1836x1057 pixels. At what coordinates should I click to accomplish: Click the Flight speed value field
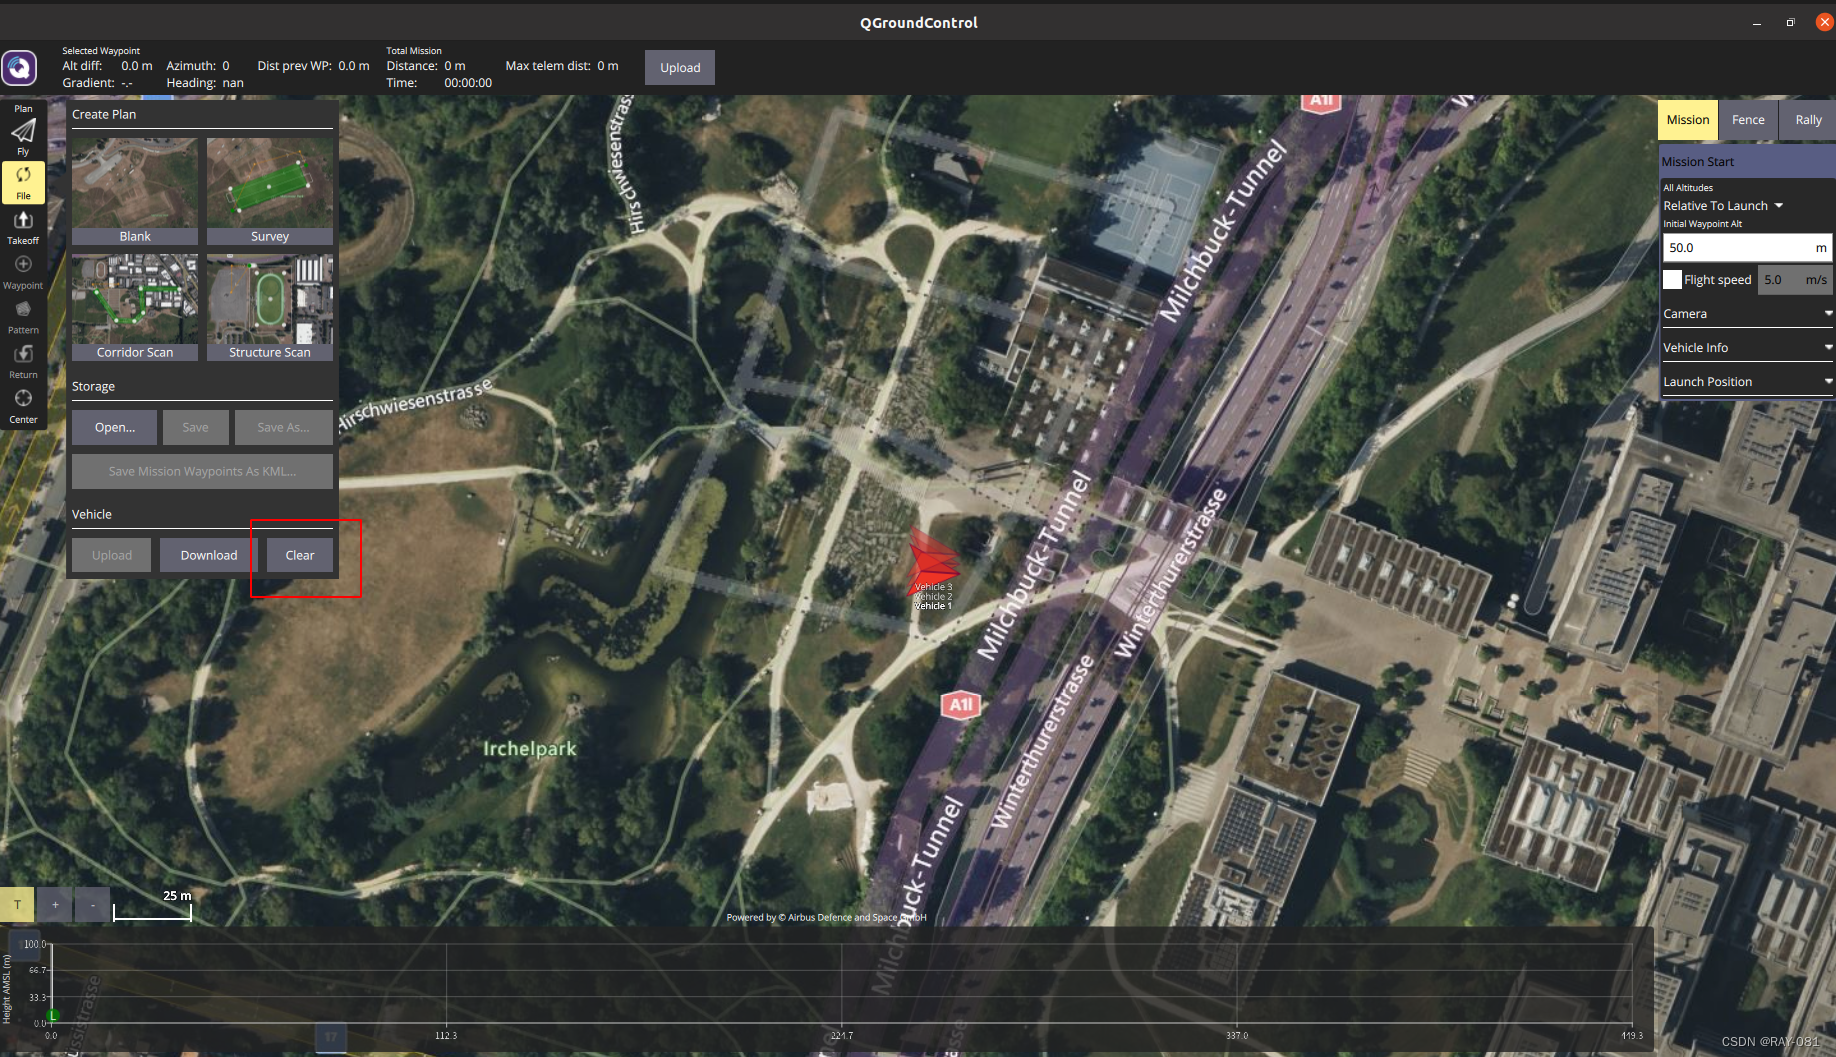(1795, 280)
